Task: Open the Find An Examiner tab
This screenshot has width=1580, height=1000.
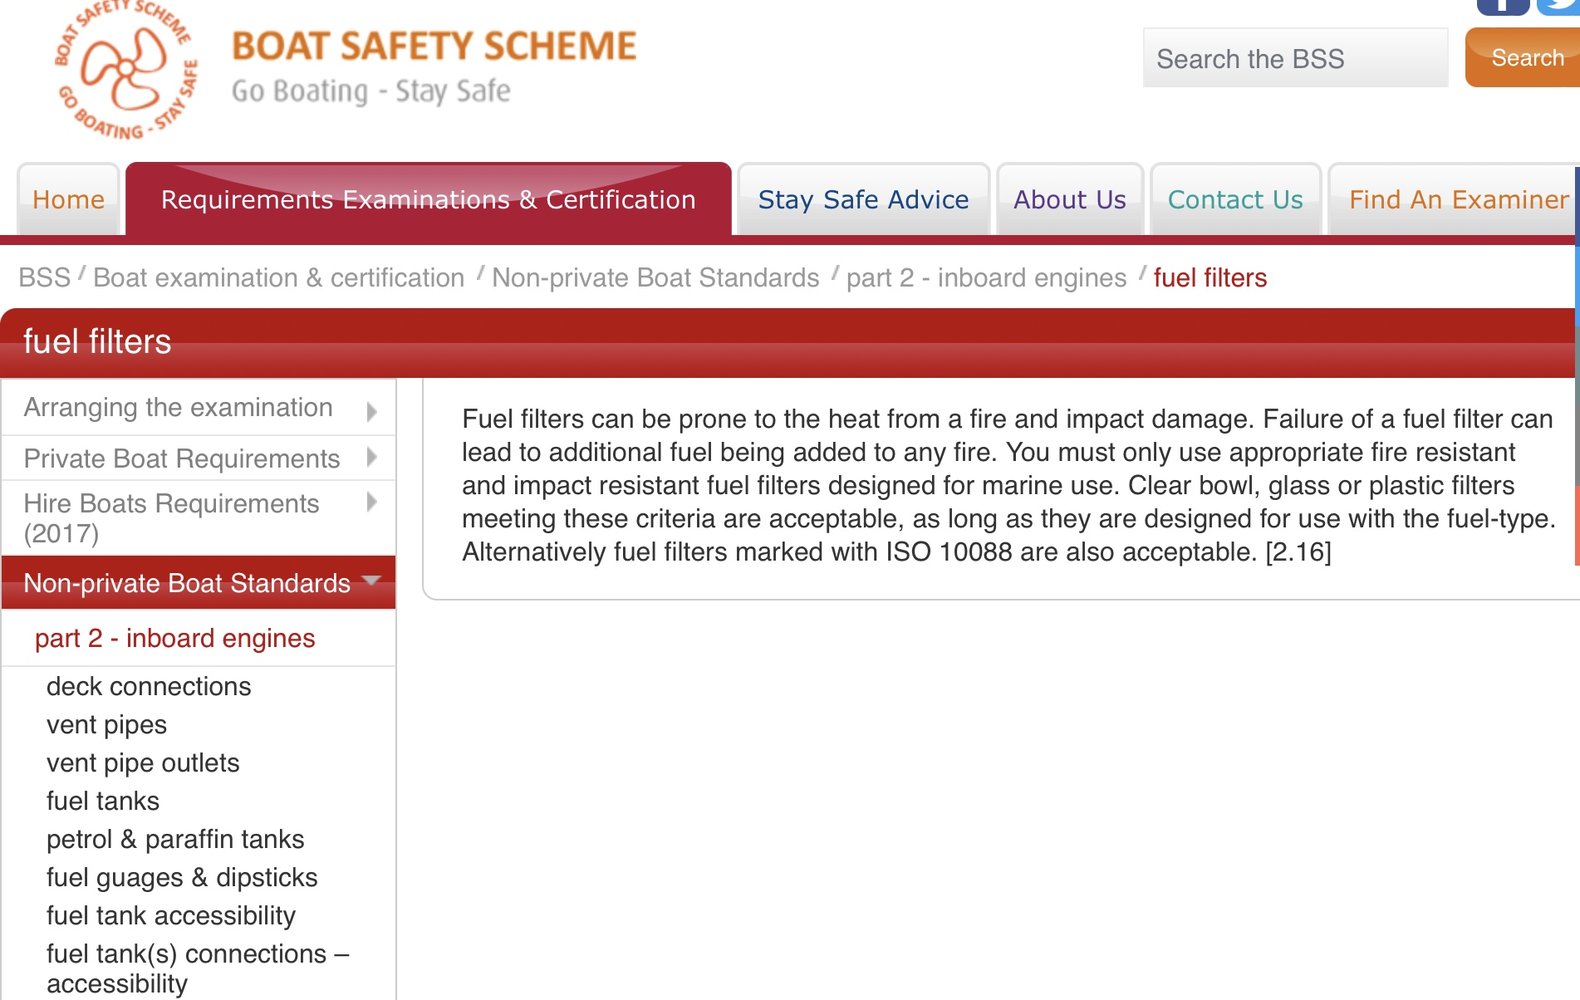Action: (1458, 200)
